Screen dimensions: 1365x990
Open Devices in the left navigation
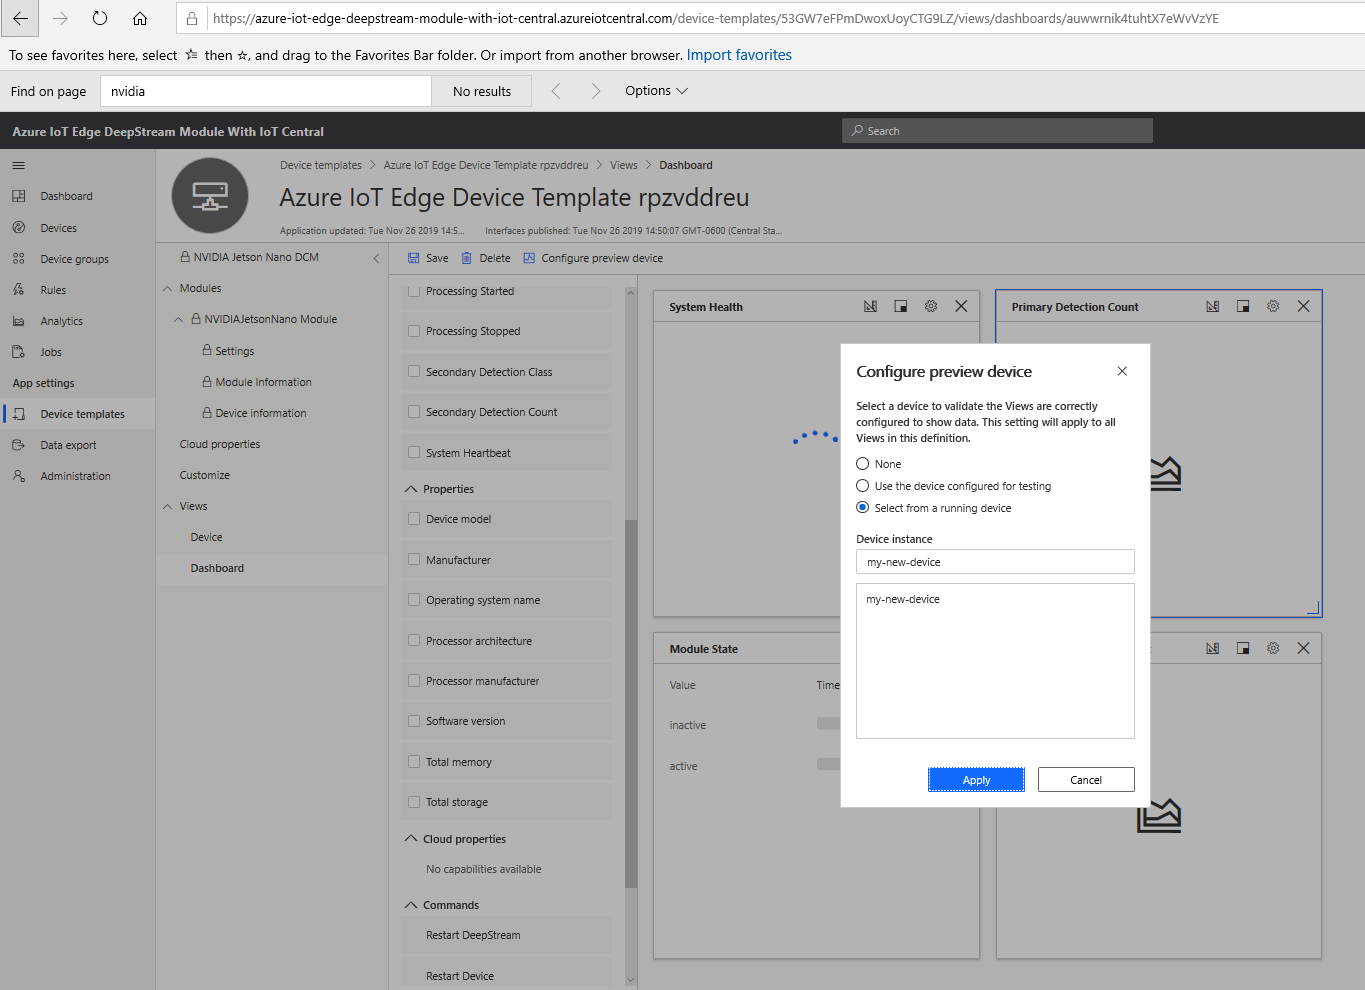[58, 228]
